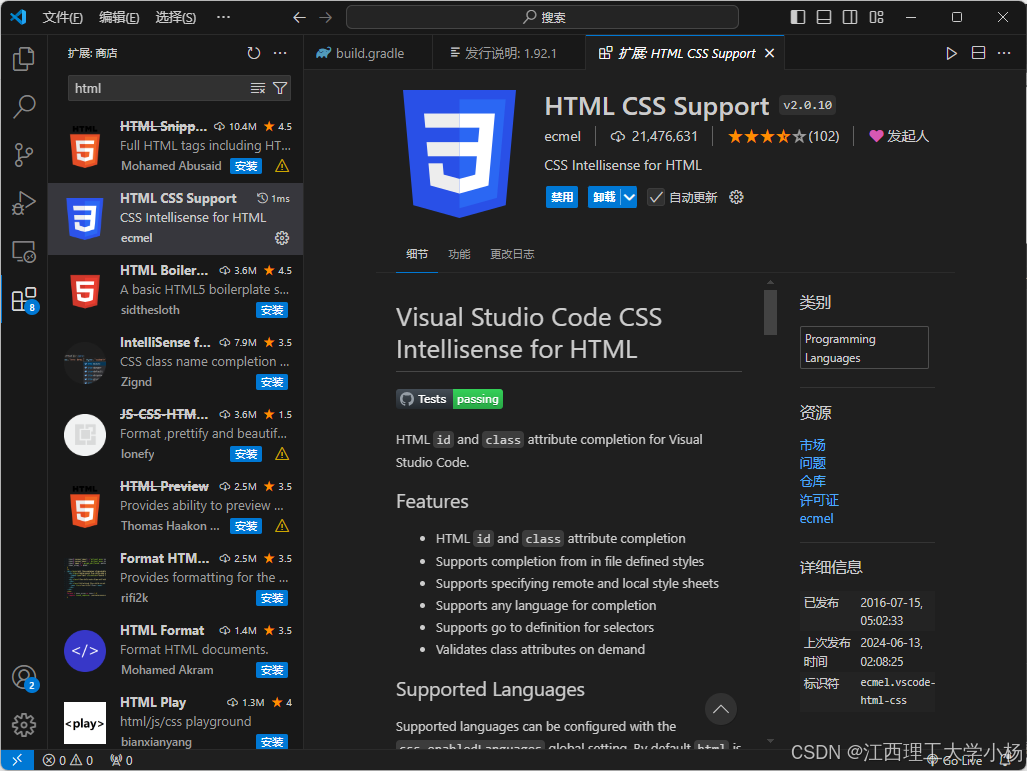Open the hidden menus ellipsis in menu bar
This screenshot has width=1027, height=771.
coord(223,18)
